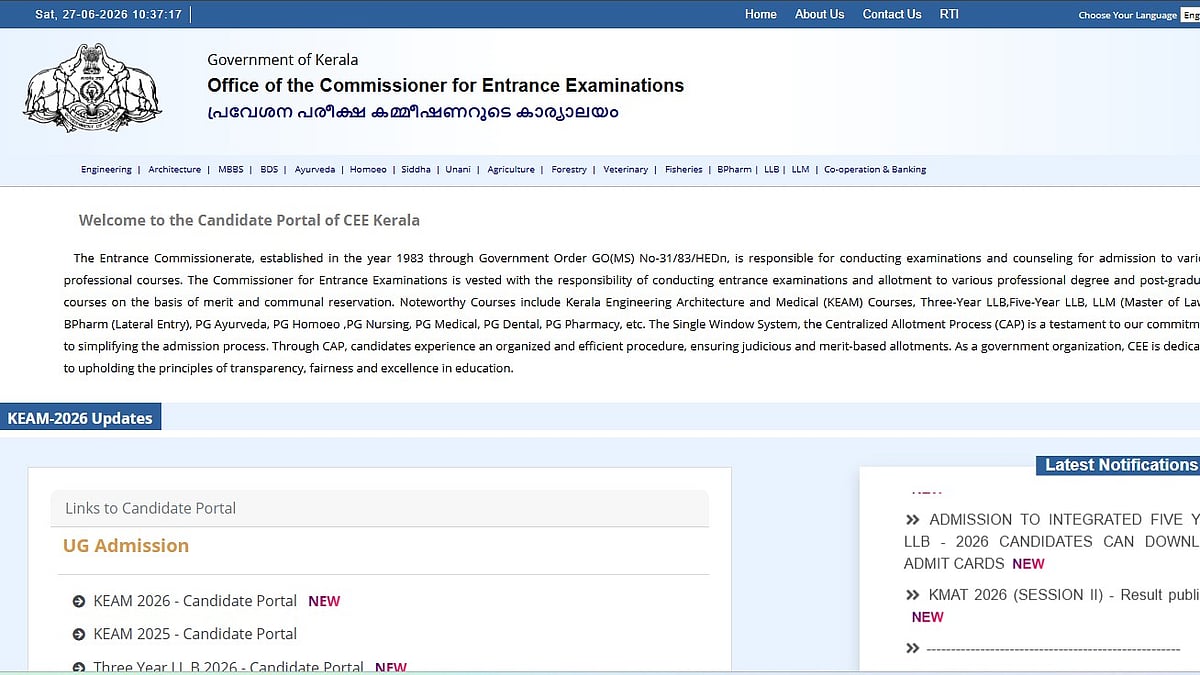This screenshot has height=675, width=1200.
Task: Select the LLB course link
Action: point(771,170)
